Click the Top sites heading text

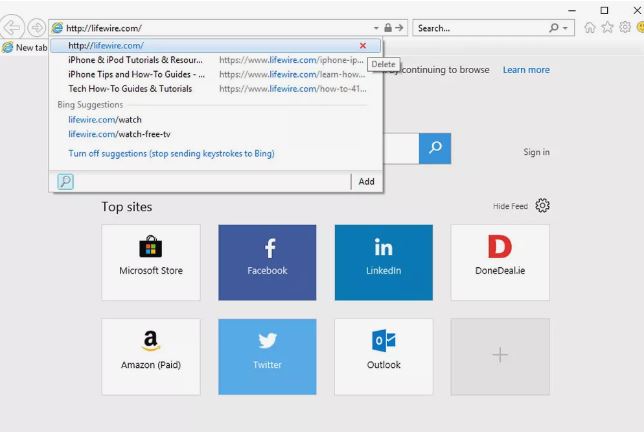[x=127, y=207]
